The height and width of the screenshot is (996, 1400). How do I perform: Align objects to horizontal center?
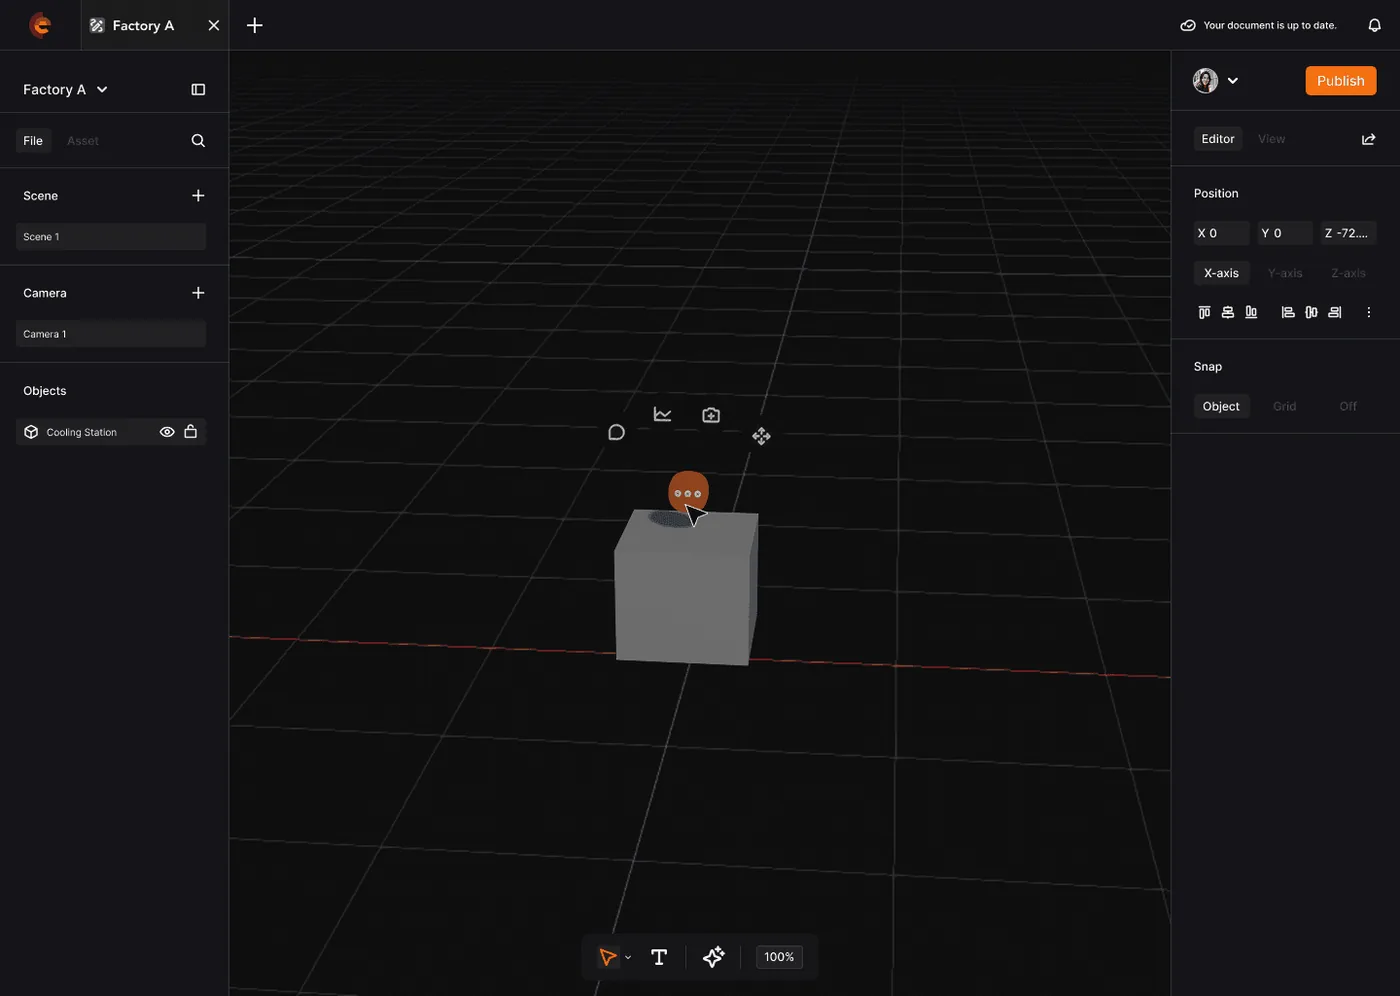pos(1311,313)
